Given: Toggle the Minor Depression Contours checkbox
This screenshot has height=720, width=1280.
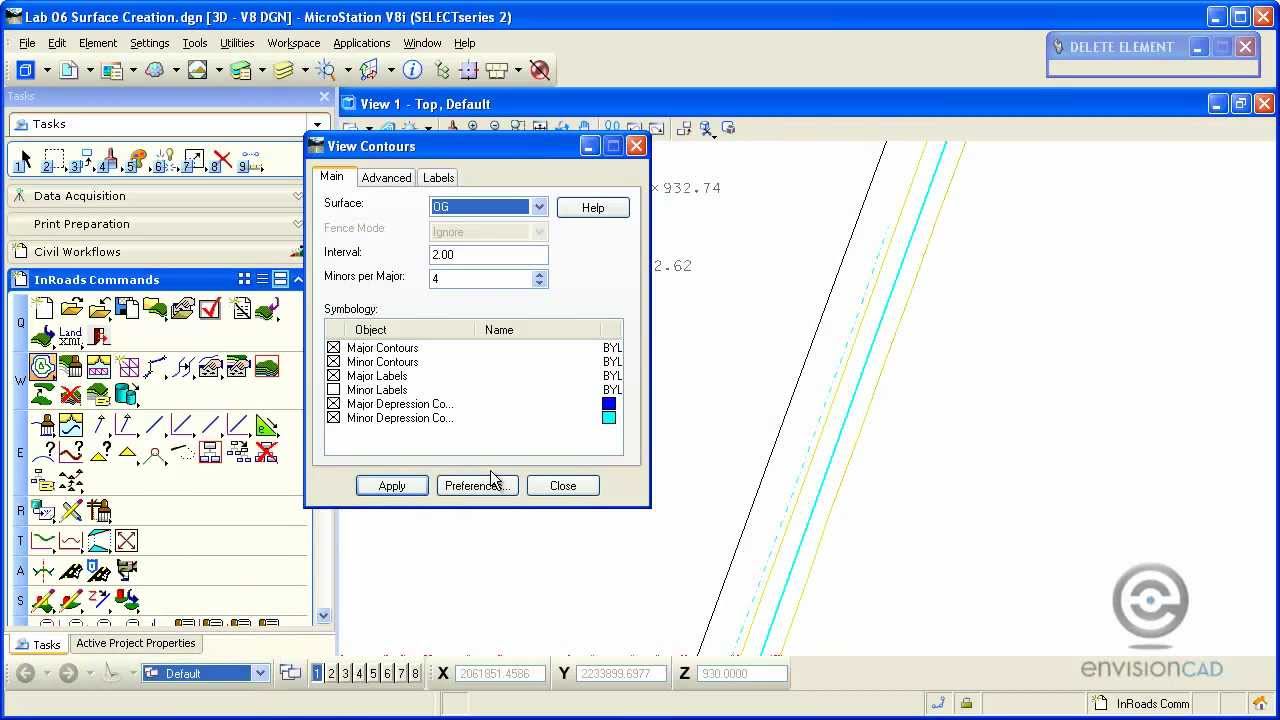Looking at the screenshot, I should pos(334,417).
